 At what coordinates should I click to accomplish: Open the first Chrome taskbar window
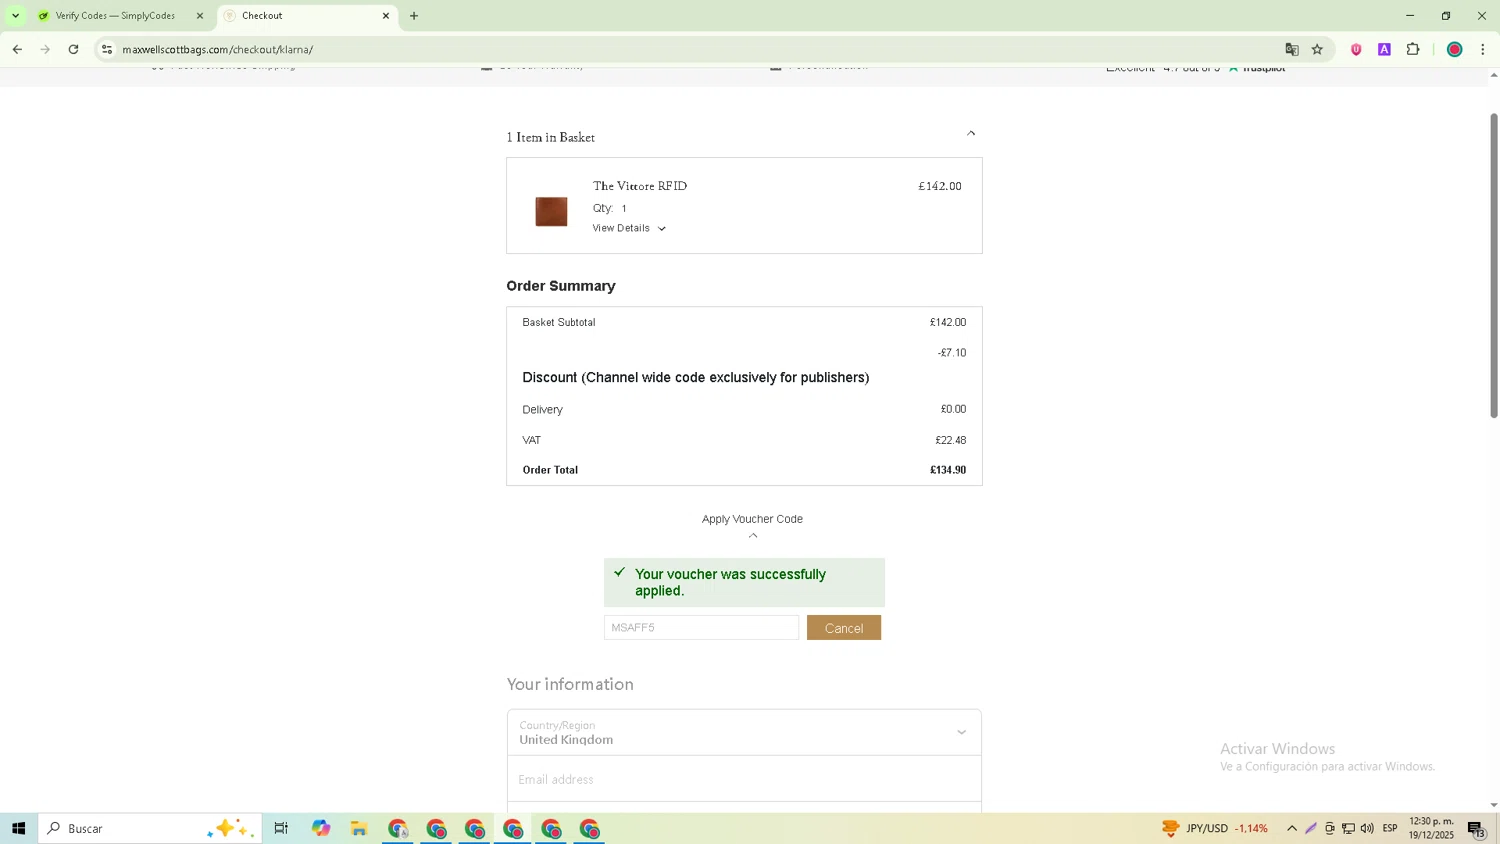coord(398,828)
